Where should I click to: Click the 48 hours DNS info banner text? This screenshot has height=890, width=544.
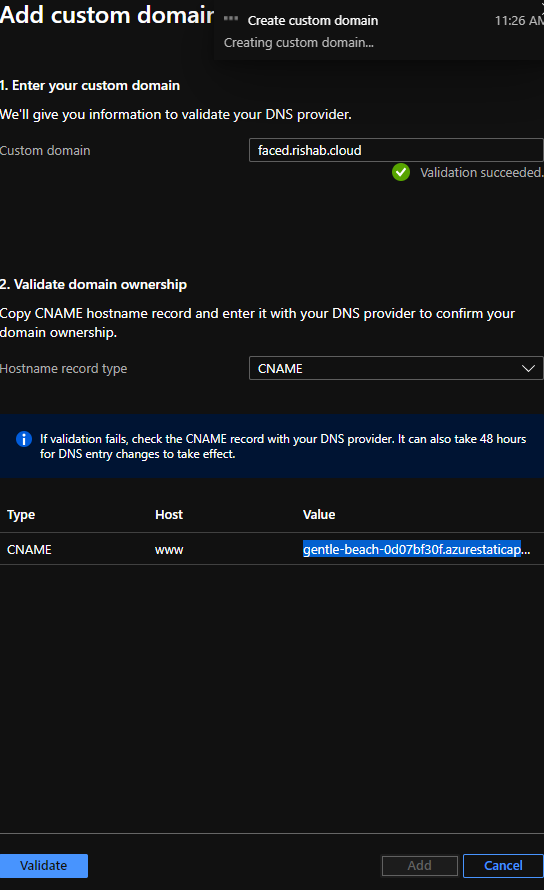(283, 446)
